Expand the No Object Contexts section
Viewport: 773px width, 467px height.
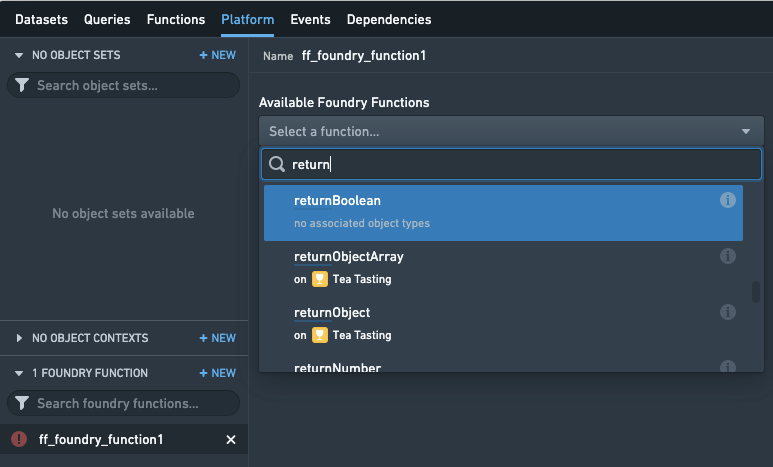(x=19, y=338)
